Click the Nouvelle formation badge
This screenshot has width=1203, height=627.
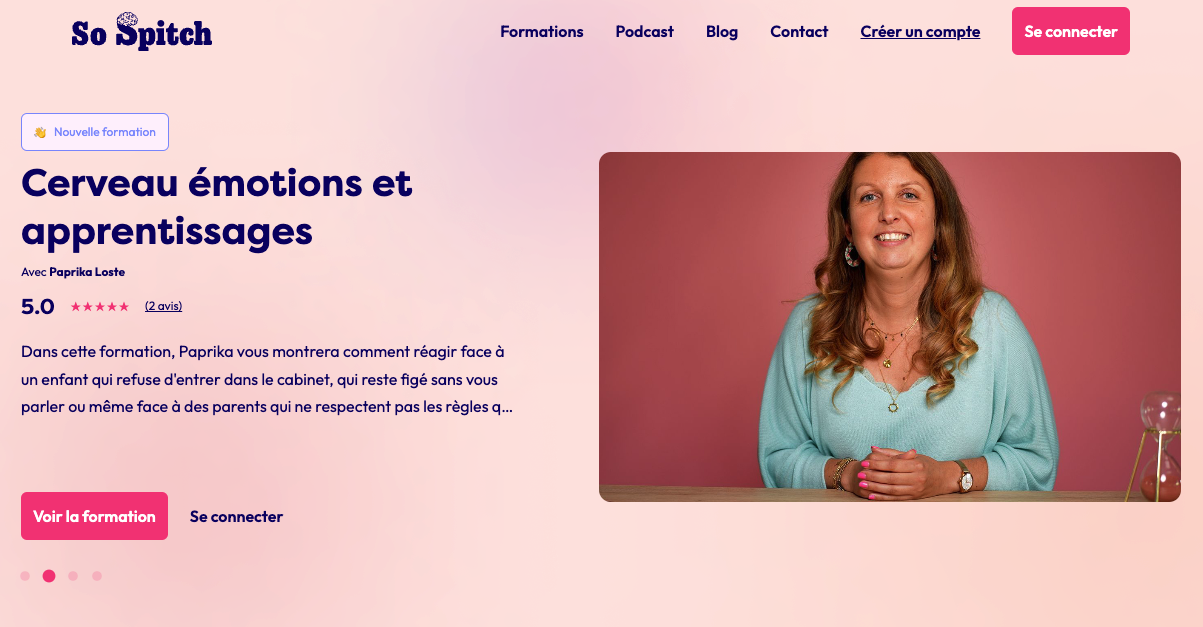pos(95,132)
